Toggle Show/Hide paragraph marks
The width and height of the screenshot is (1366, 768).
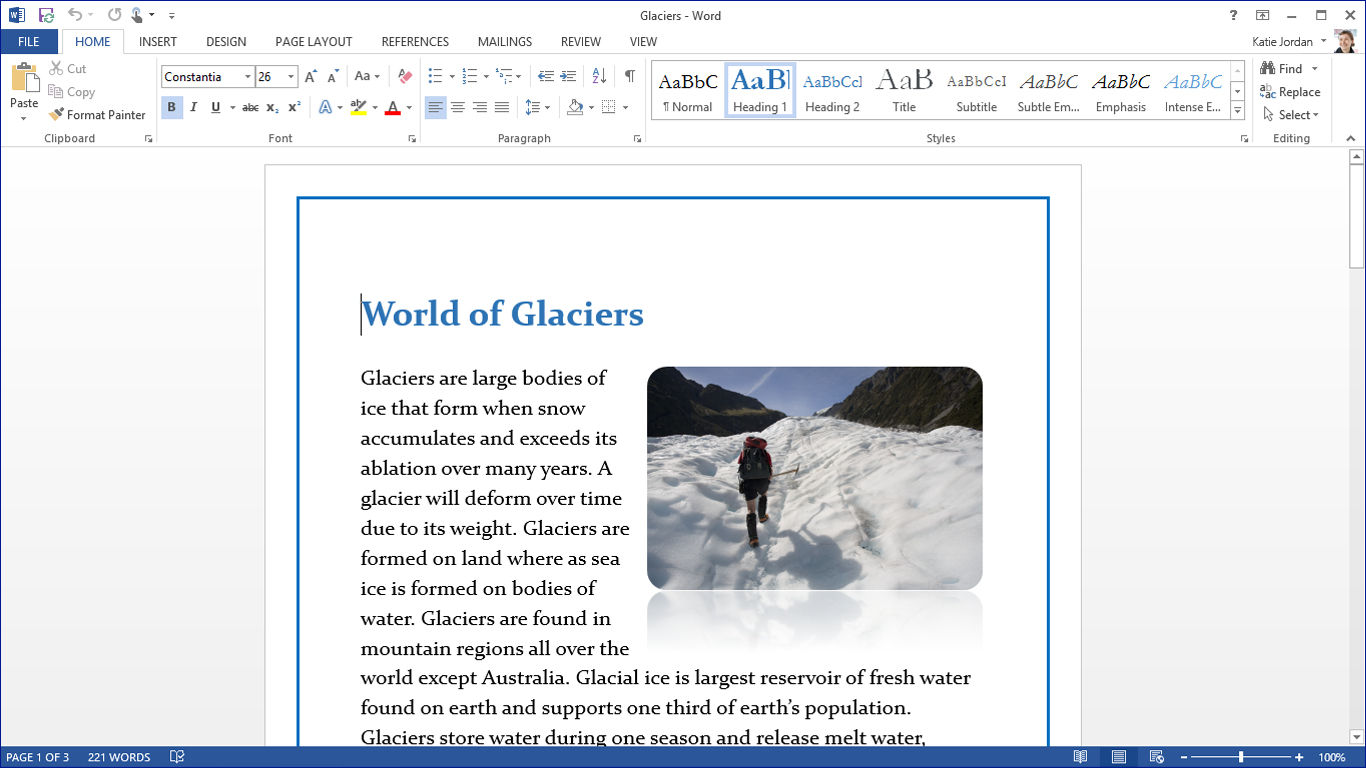point(630,76)
